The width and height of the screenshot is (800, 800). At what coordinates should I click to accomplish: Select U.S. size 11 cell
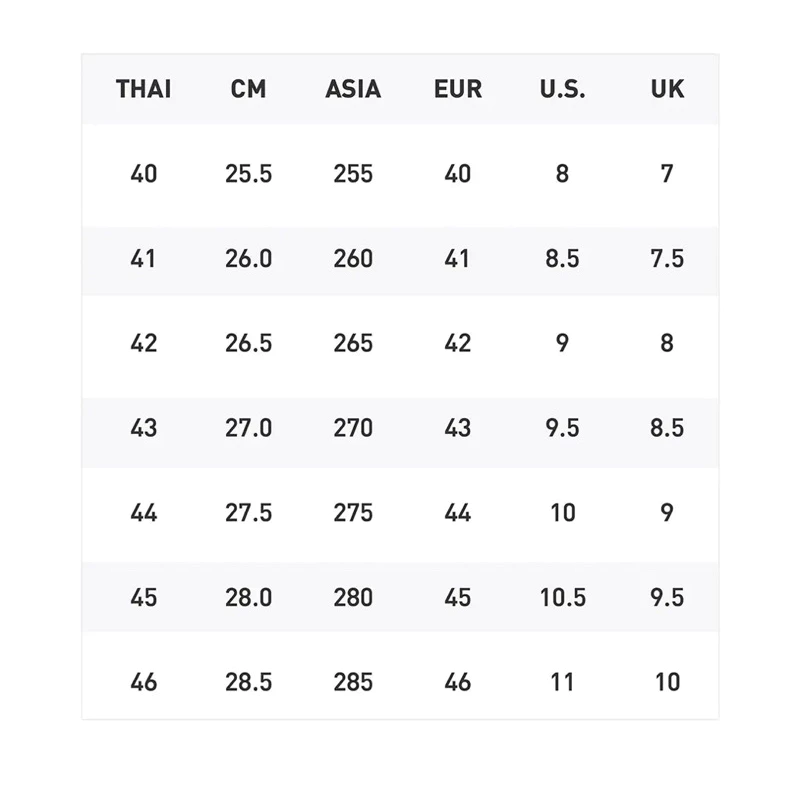point(562,682)
